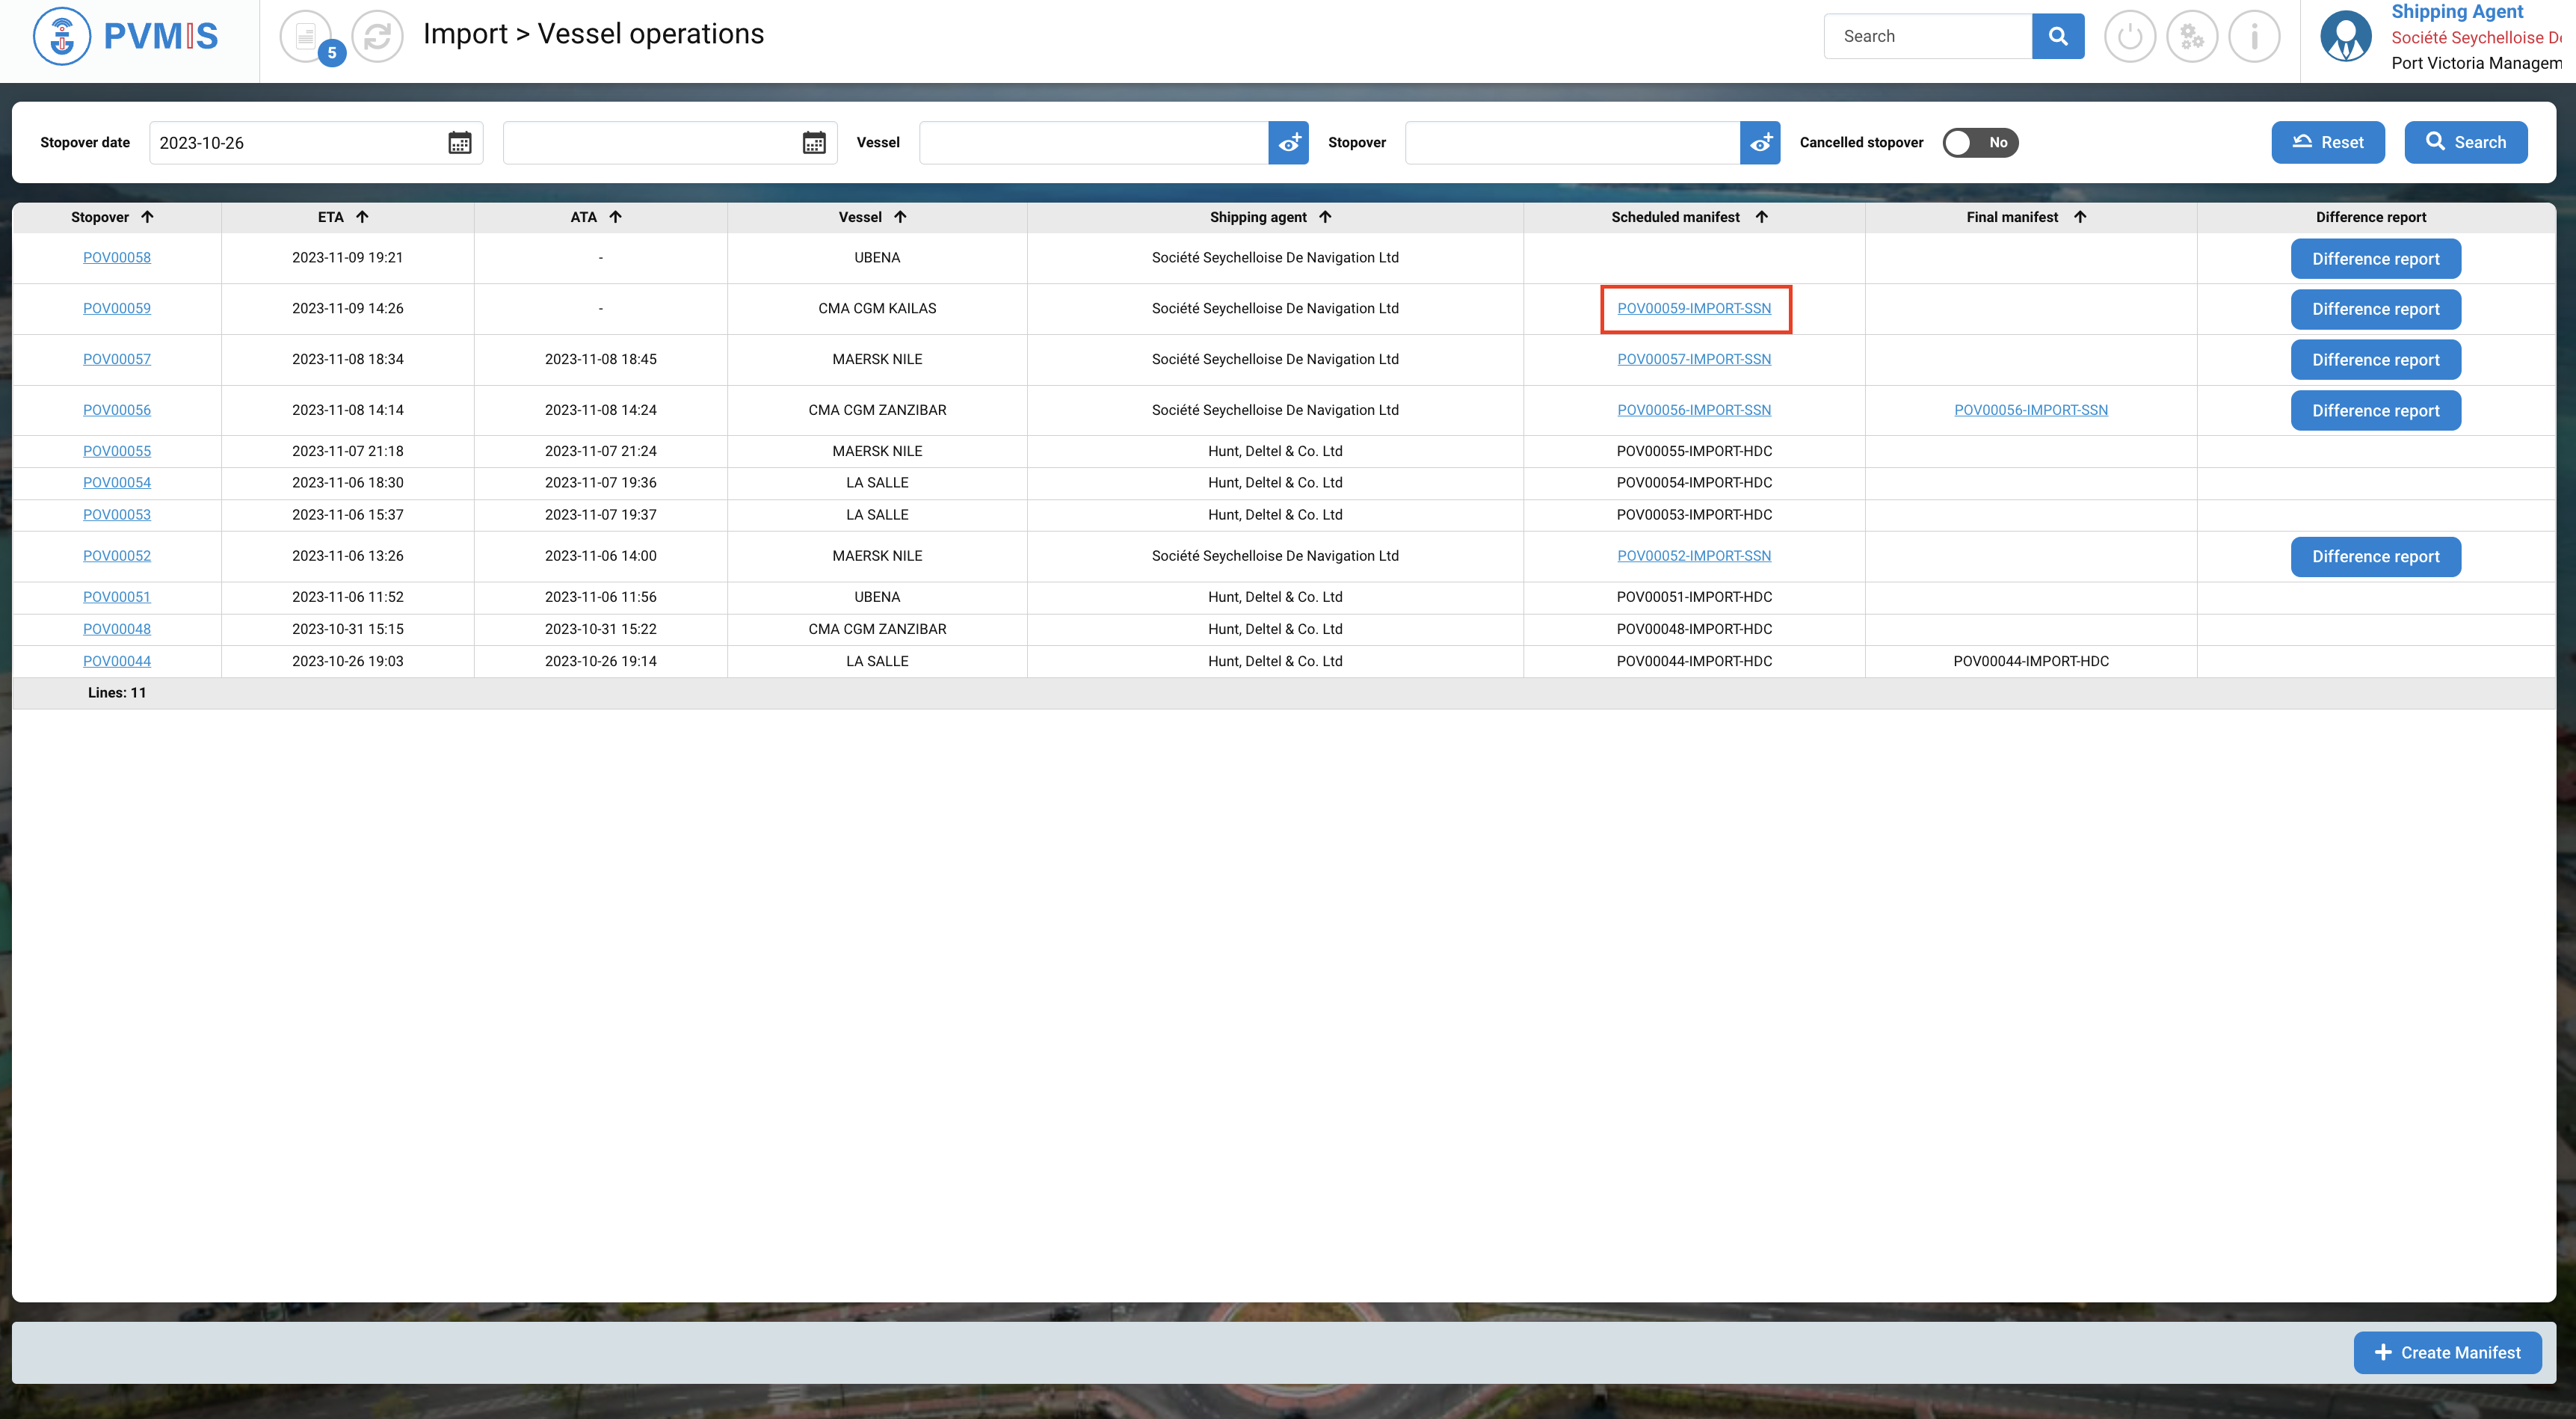Click the top Search text field
The image size is (2576, 1419).
tap(1927, 36)
